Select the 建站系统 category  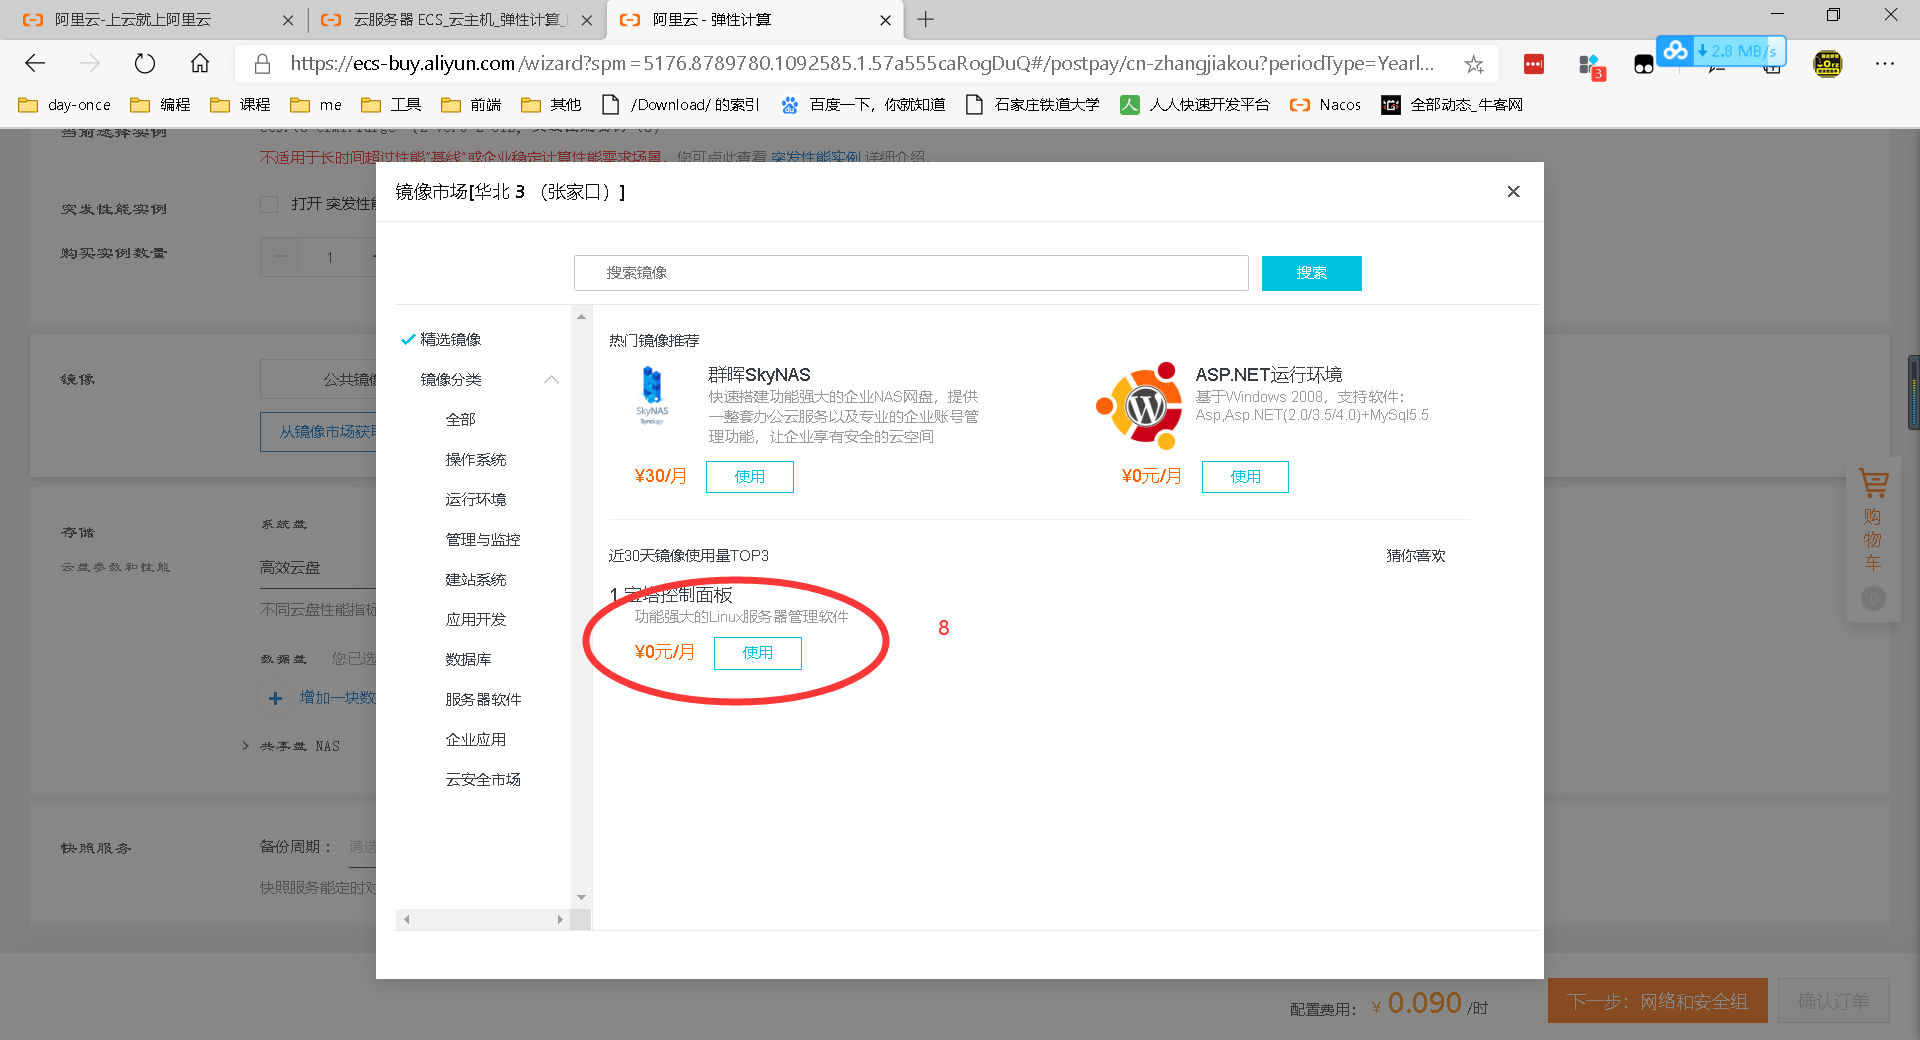point(475,580)
